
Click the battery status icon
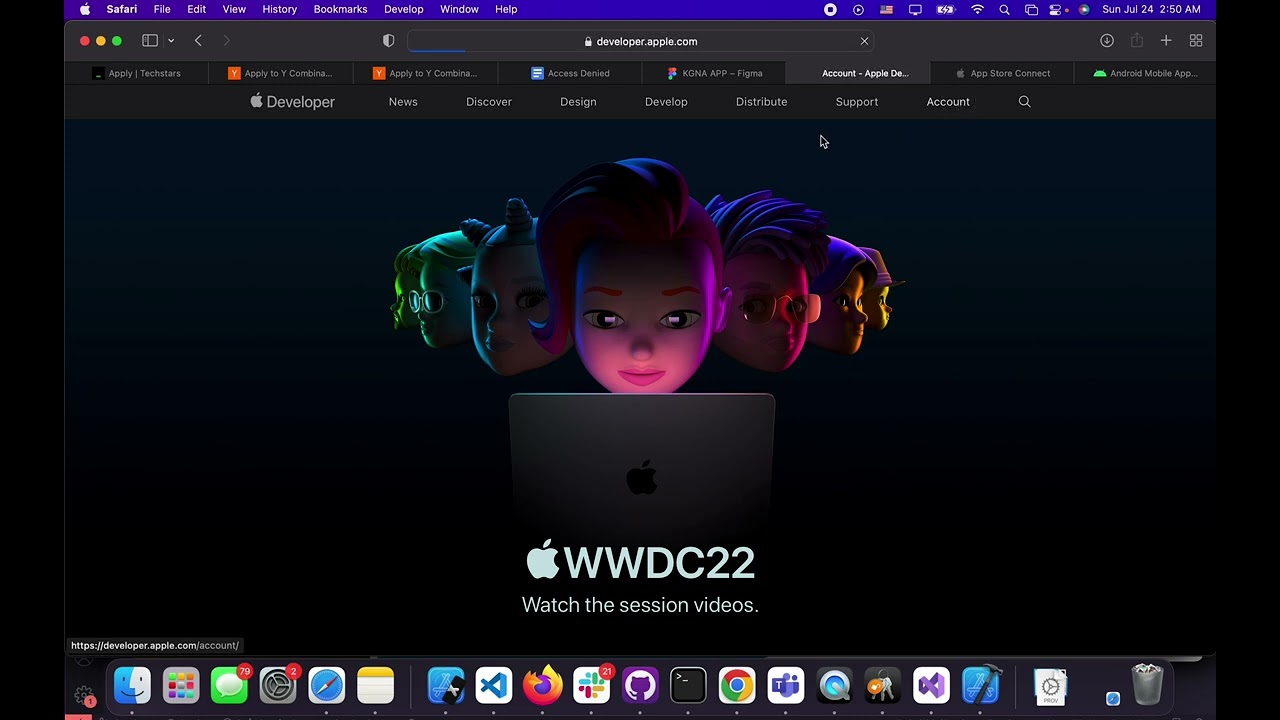click(x=945, y=9)
